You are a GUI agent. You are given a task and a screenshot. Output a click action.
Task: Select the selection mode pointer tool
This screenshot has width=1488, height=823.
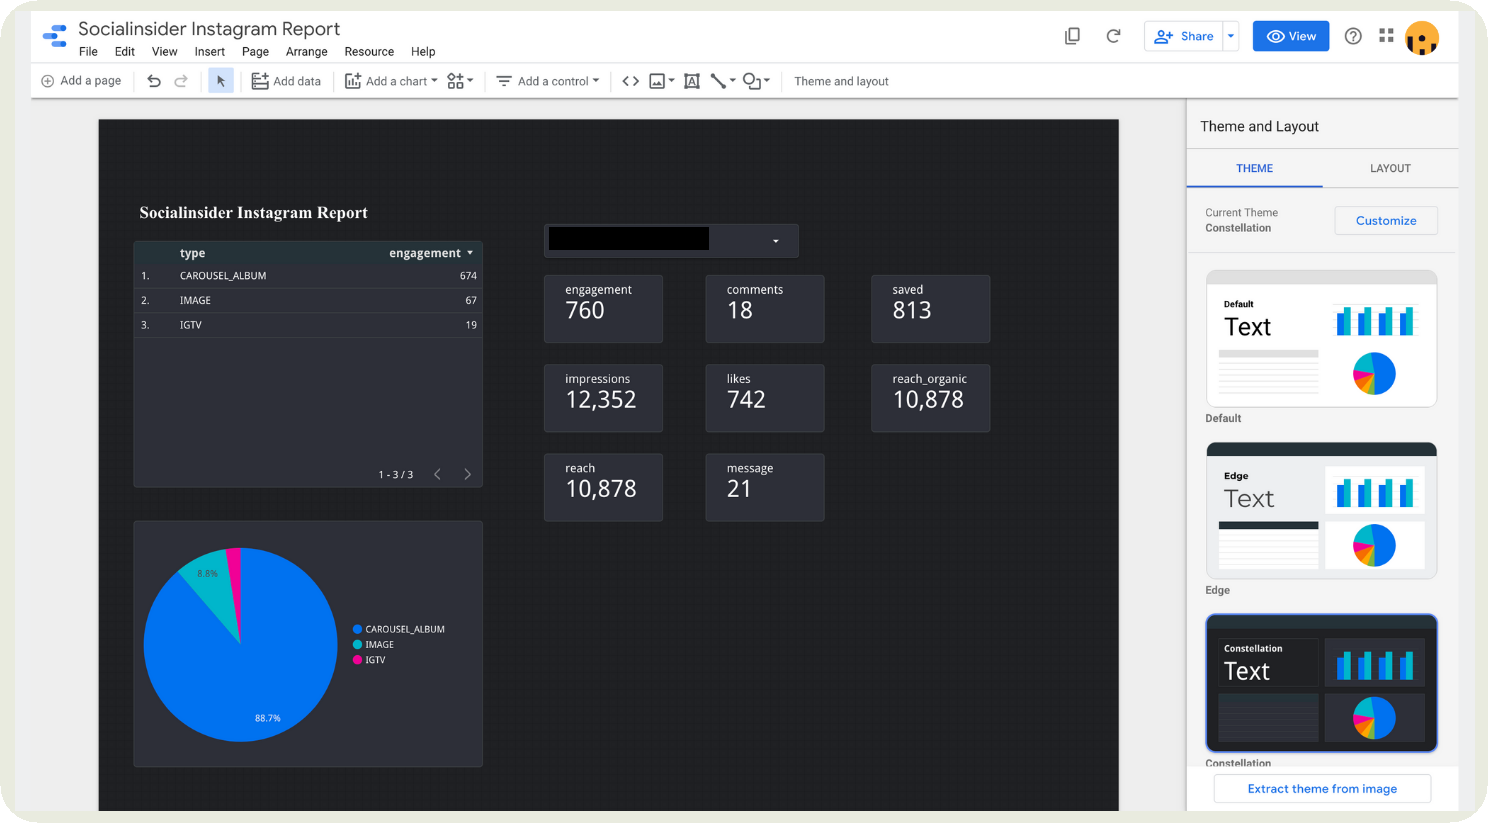221,81
